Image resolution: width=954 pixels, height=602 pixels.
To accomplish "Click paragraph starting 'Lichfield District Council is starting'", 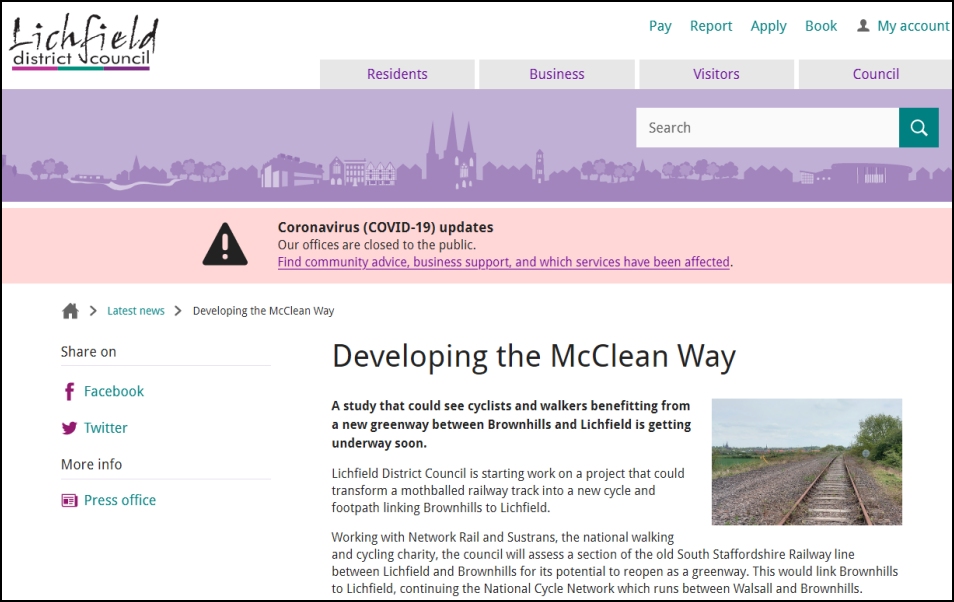I will (508, 491).
